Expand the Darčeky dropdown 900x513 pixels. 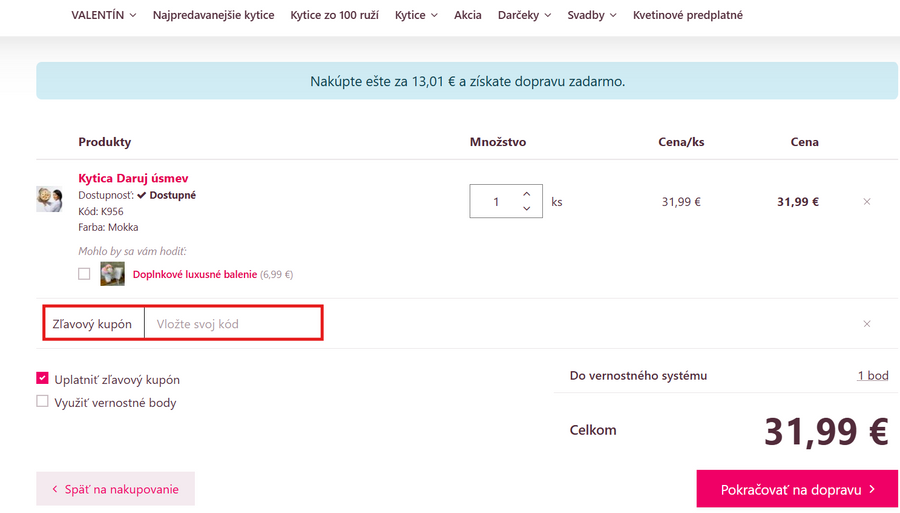click(524, 15)
